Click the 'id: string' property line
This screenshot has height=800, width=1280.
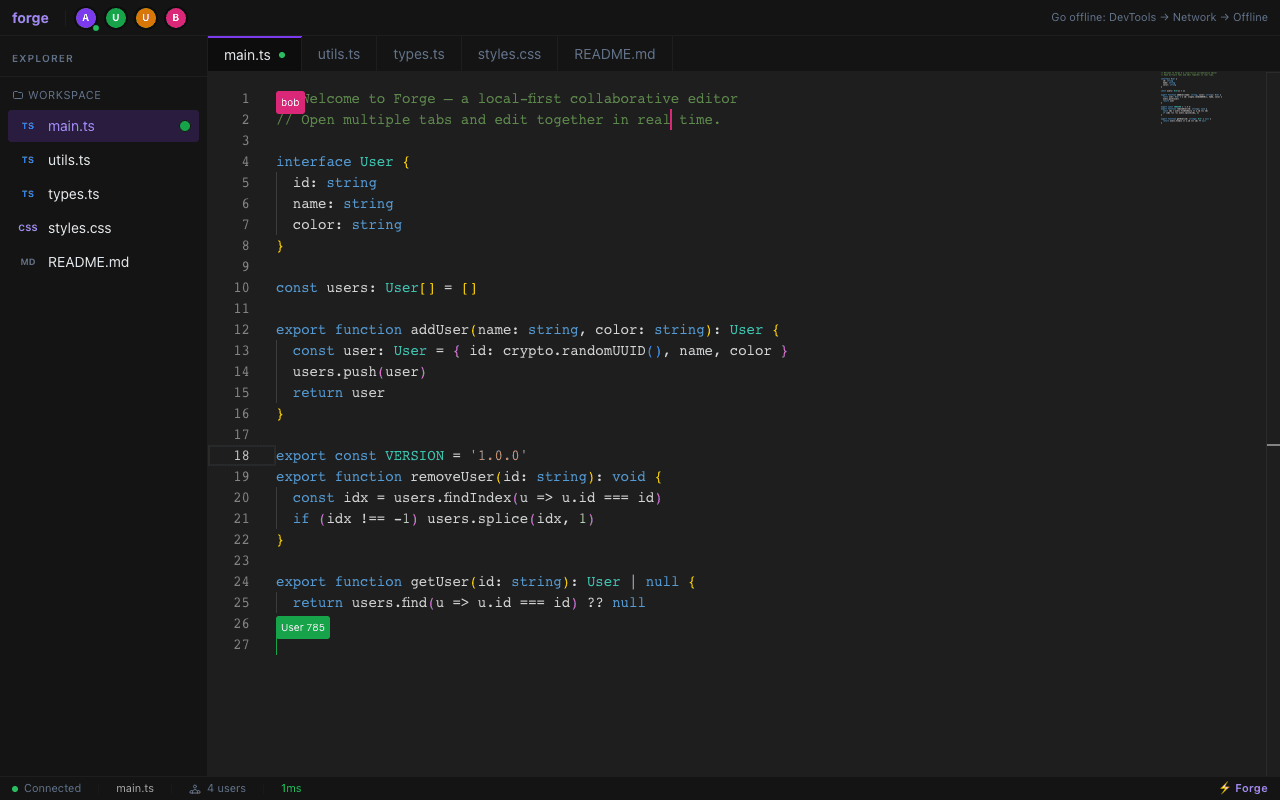click(x=335, y=183)
